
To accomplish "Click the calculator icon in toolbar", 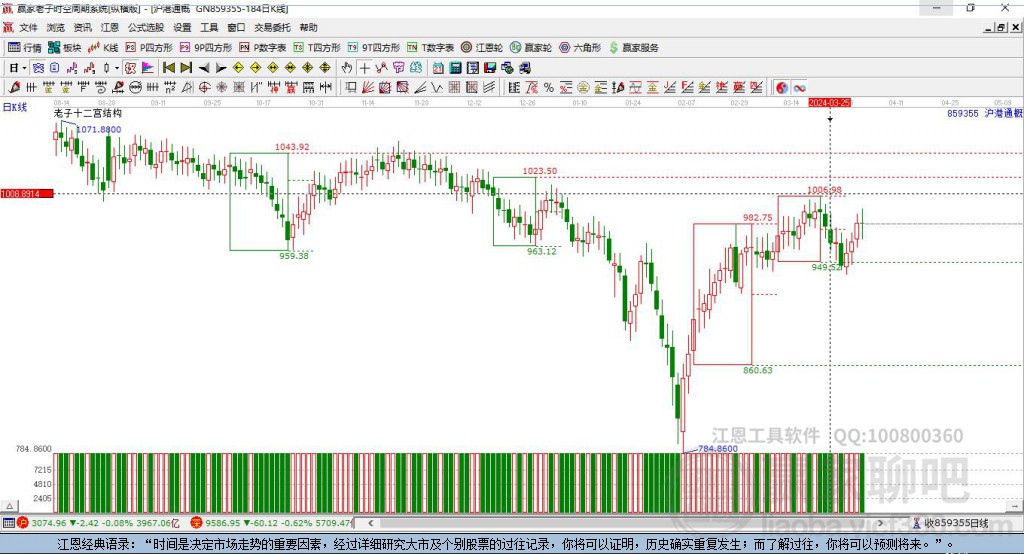I will [x=455, y=68].
